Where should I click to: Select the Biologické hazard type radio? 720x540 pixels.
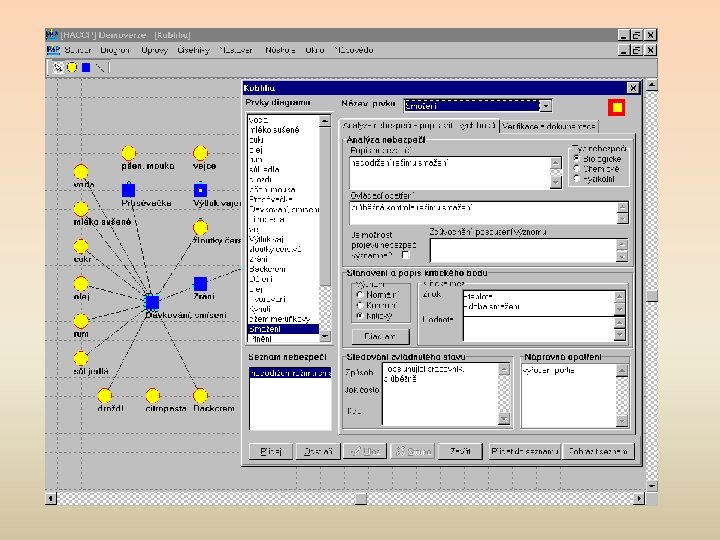(577, 158)
